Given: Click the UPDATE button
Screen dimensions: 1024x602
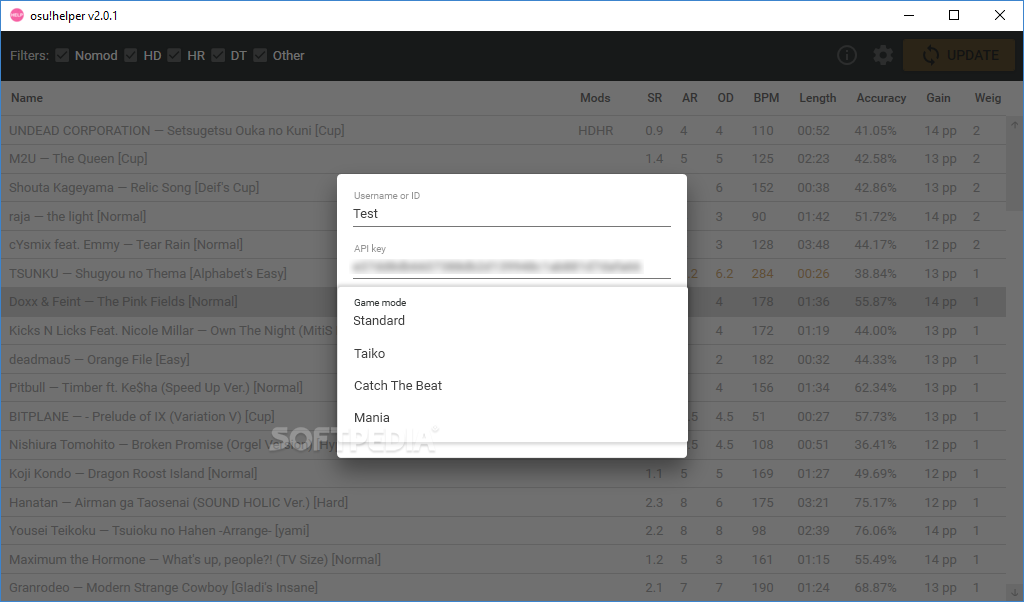Looking at the screenshot, I should pyautogui.click(x=959, y=55).
